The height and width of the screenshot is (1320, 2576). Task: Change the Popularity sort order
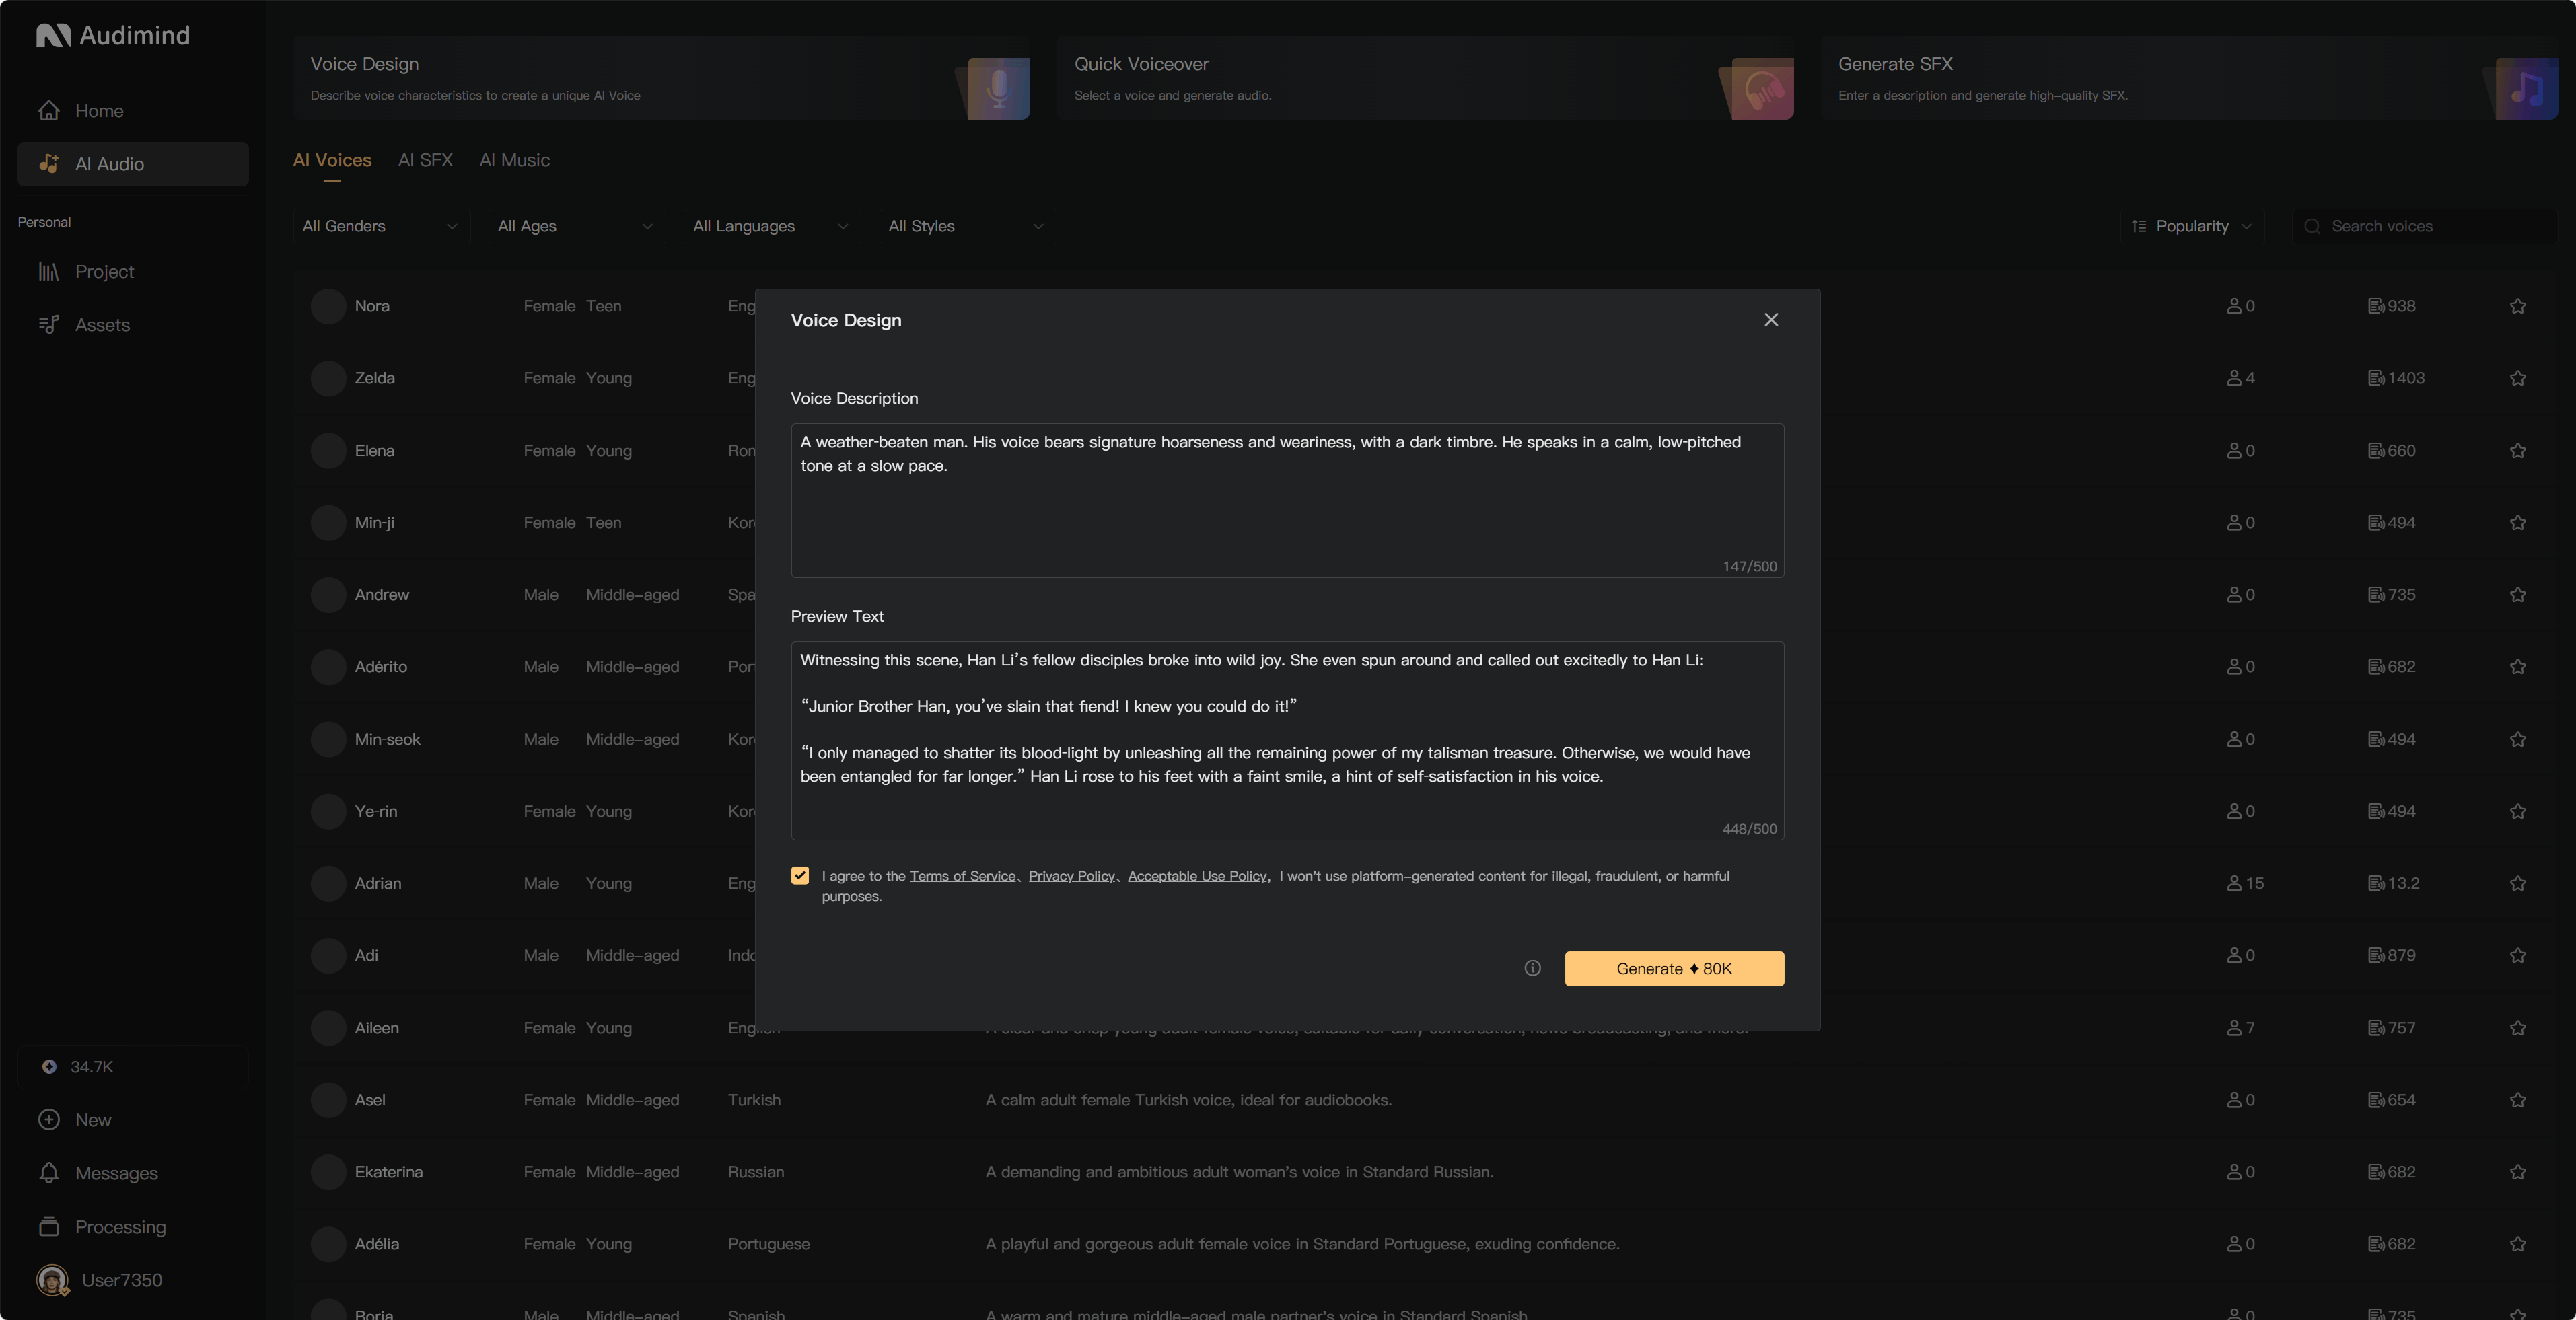pyautogui.click(x=2191, y=227)
